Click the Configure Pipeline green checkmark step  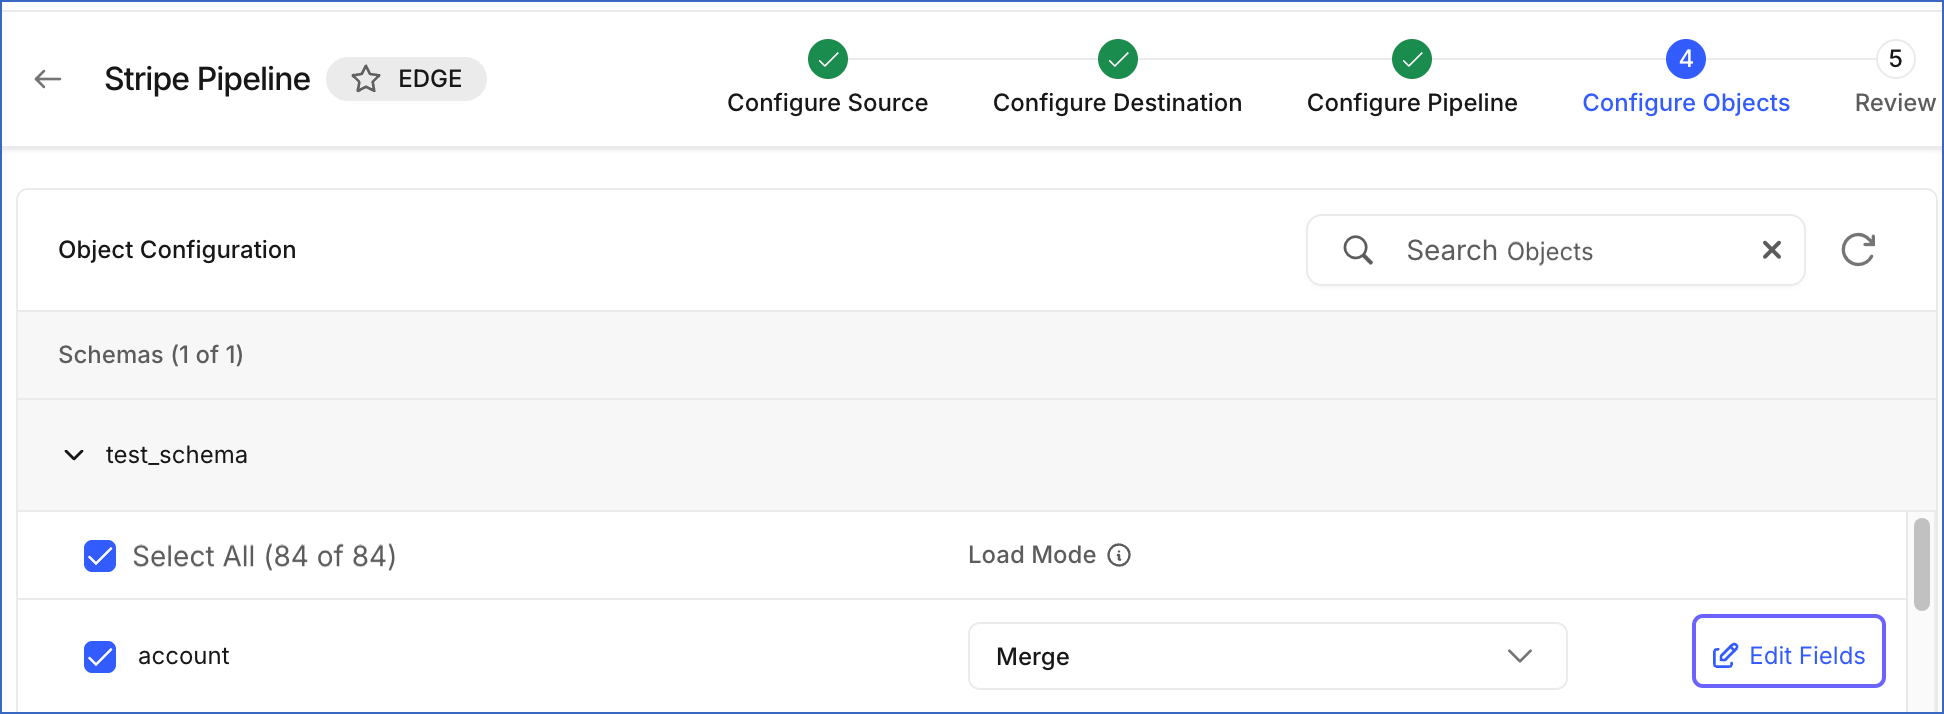[1412, 59]
